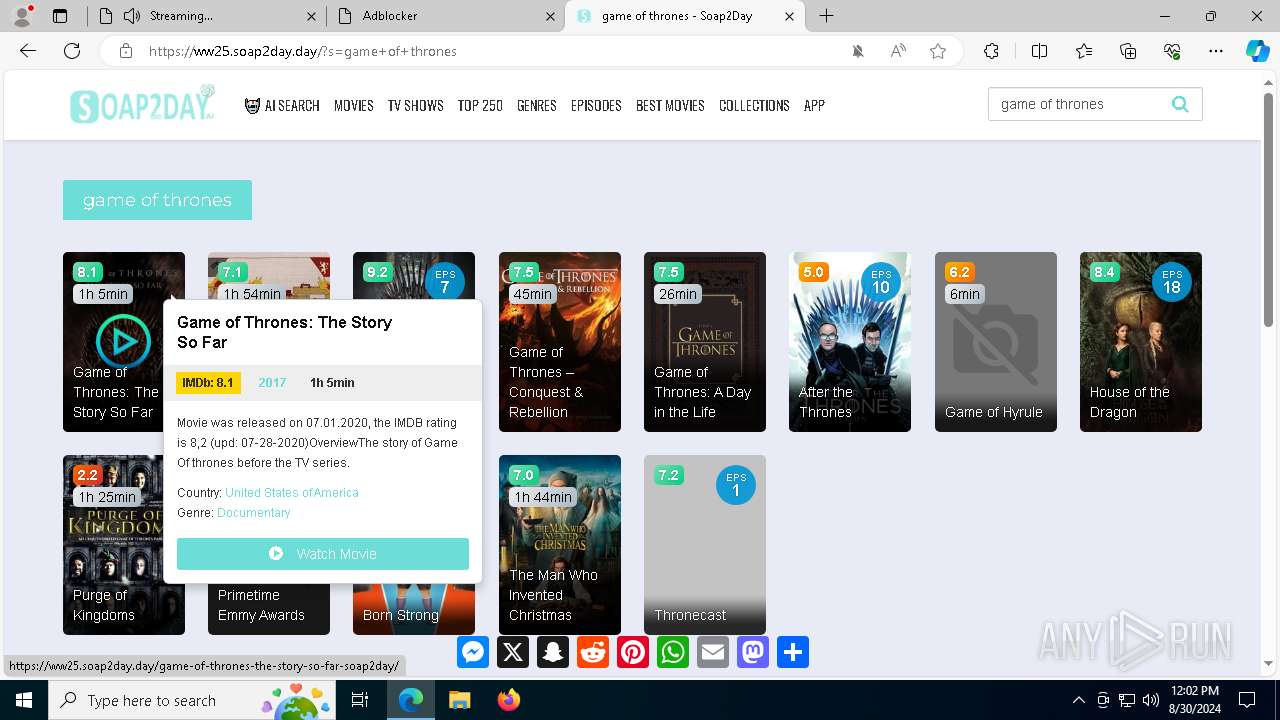
Task: Open TV Shows menu item
Action: pyautogui.click(x=416, y=105)
